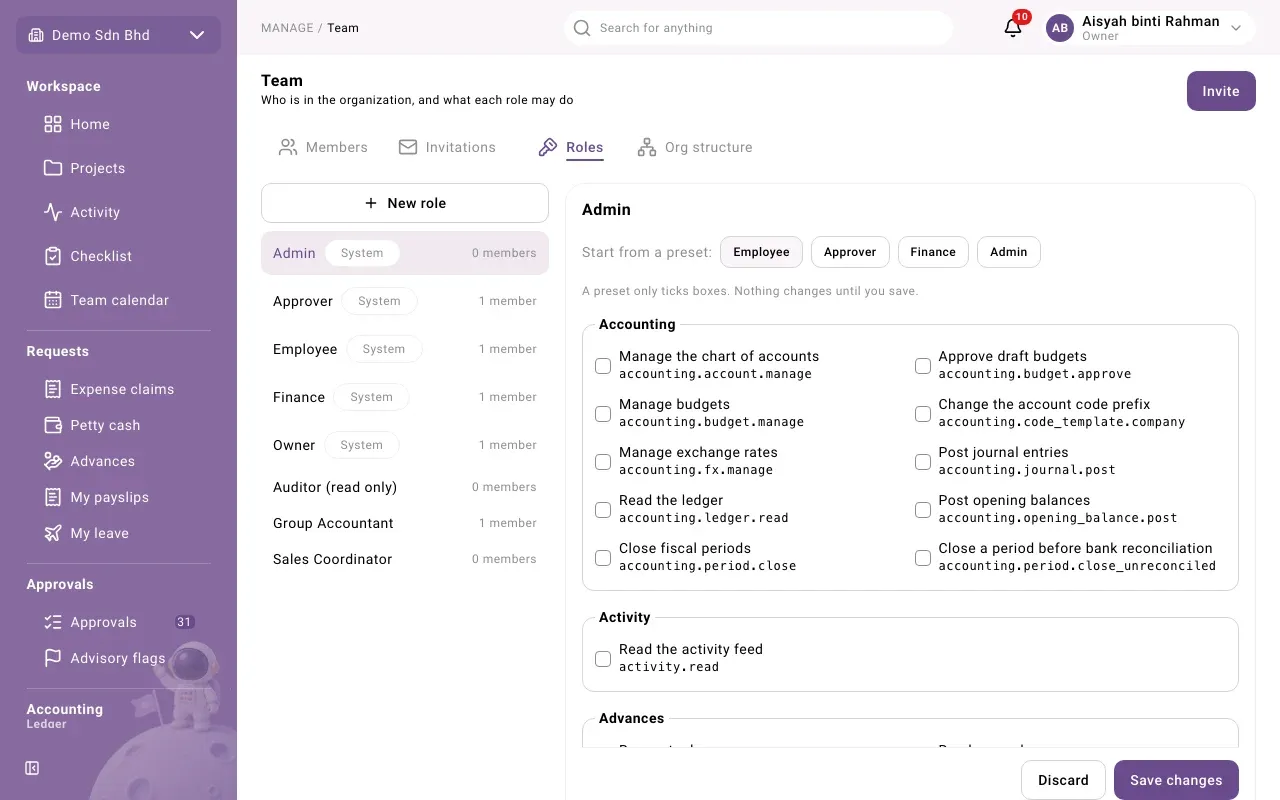Click the Save changes button
Screen dimensions: 1280x800
coord(1176,780)
